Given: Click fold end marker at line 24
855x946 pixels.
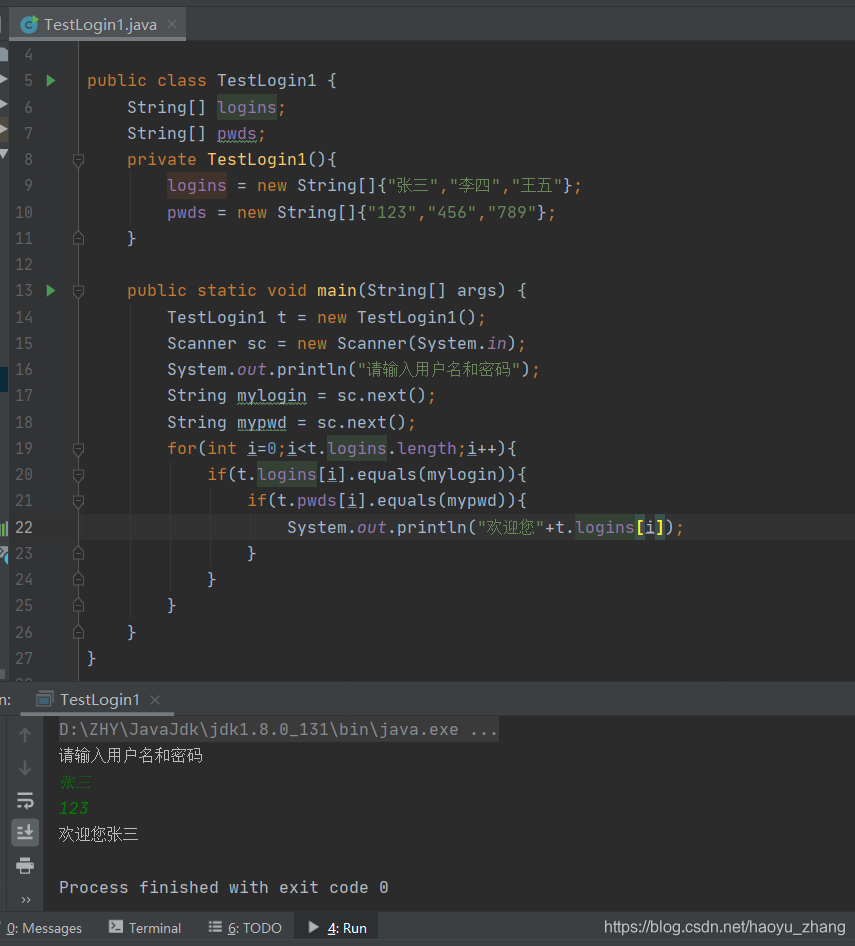Looking at the screenshot, I should tap(78, 580).
